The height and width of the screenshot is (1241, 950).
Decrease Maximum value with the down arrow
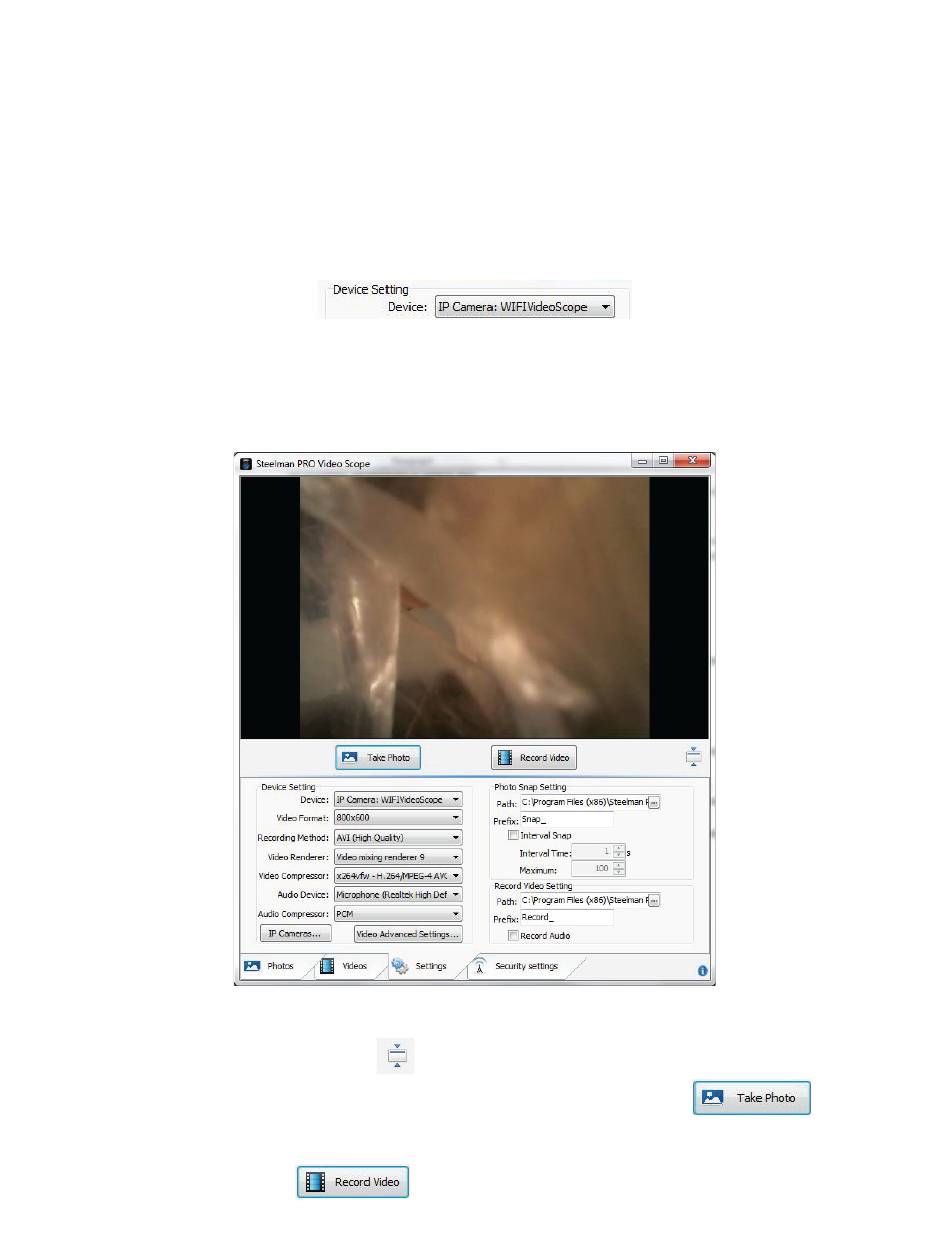tap(619, 873)
